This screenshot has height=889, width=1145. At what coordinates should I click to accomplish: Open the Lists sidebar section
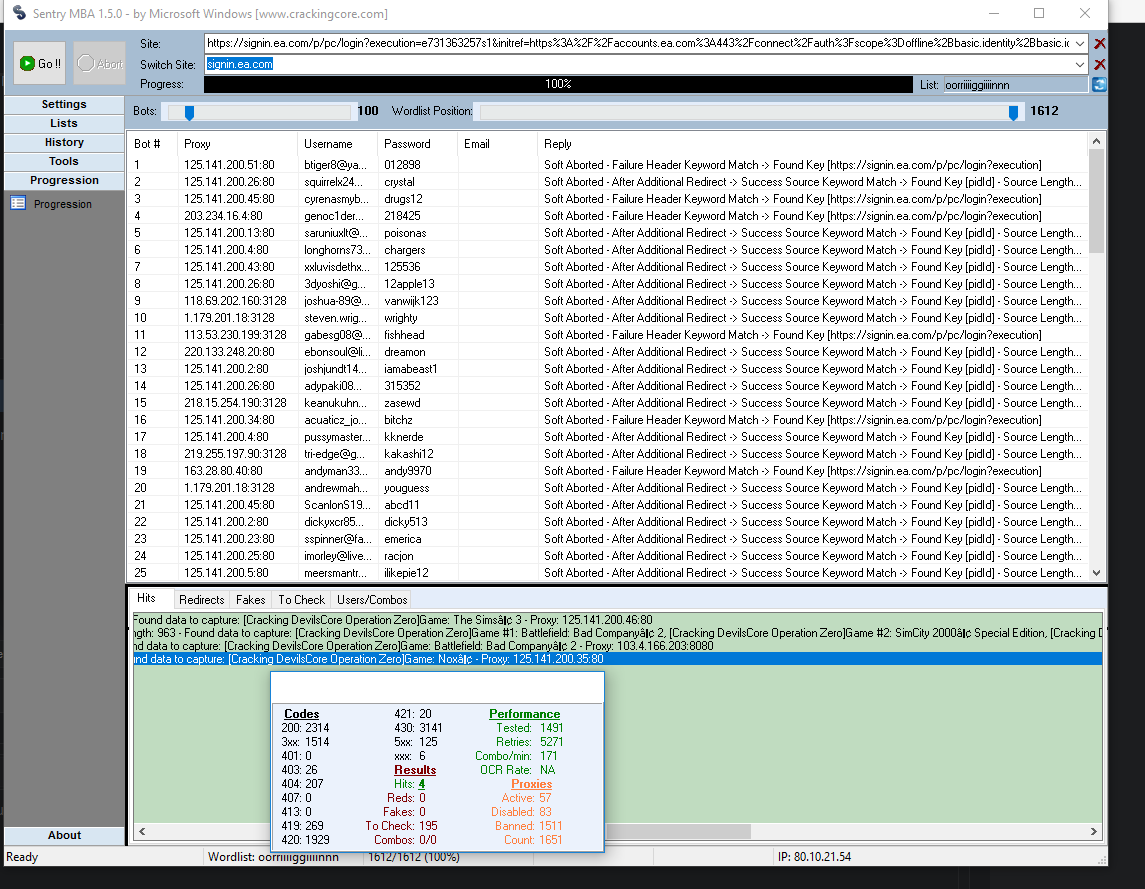point(64,123)
